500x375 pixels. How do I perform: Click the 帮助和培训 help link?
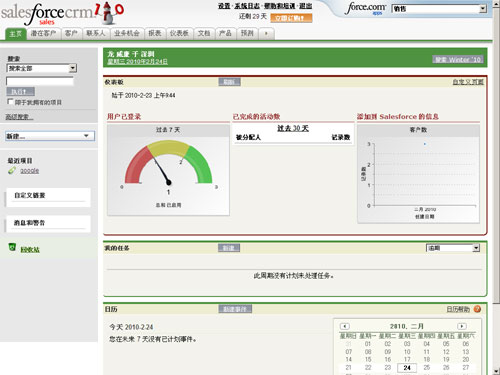click(279, 6)
